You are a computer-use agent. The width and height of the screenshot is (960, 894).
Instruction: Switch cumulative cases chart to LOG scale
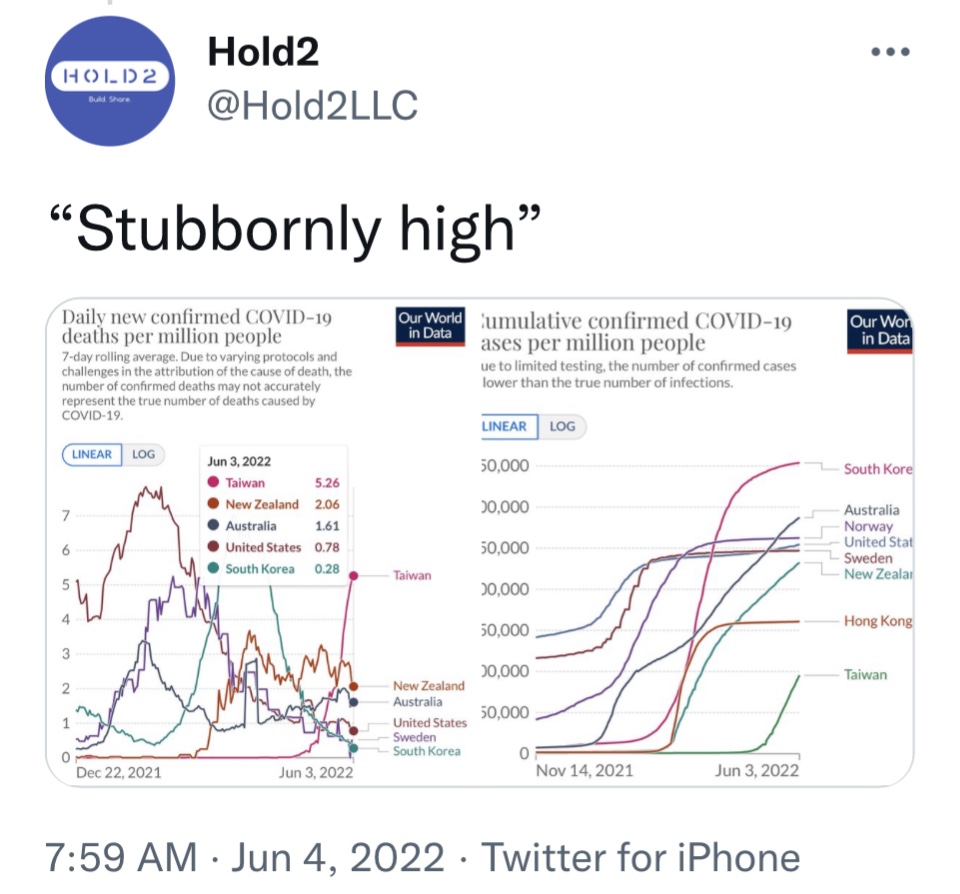coord(563,426)
